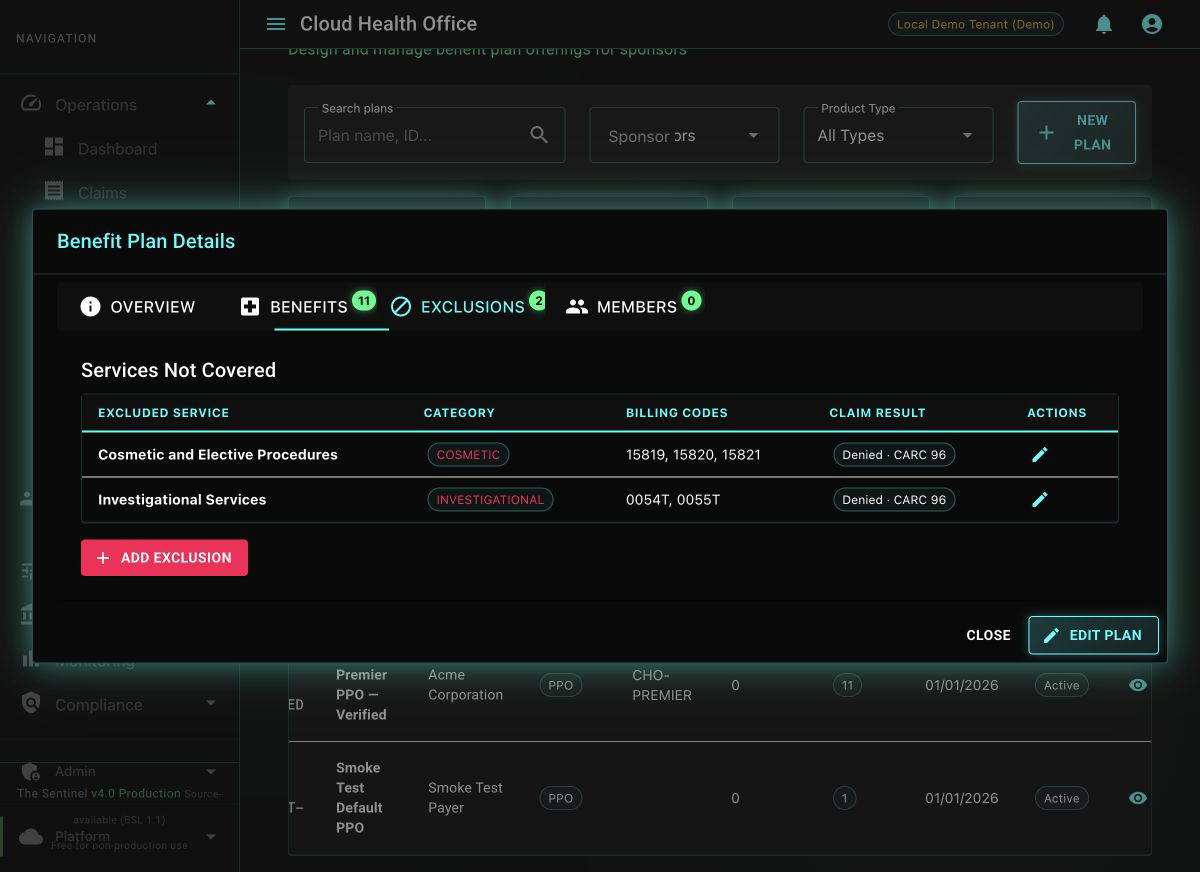Viewport: 1200px width, 872px height.
Task: Click the PPO chip in Acme Corporation row
Action: tap(561, 685)
